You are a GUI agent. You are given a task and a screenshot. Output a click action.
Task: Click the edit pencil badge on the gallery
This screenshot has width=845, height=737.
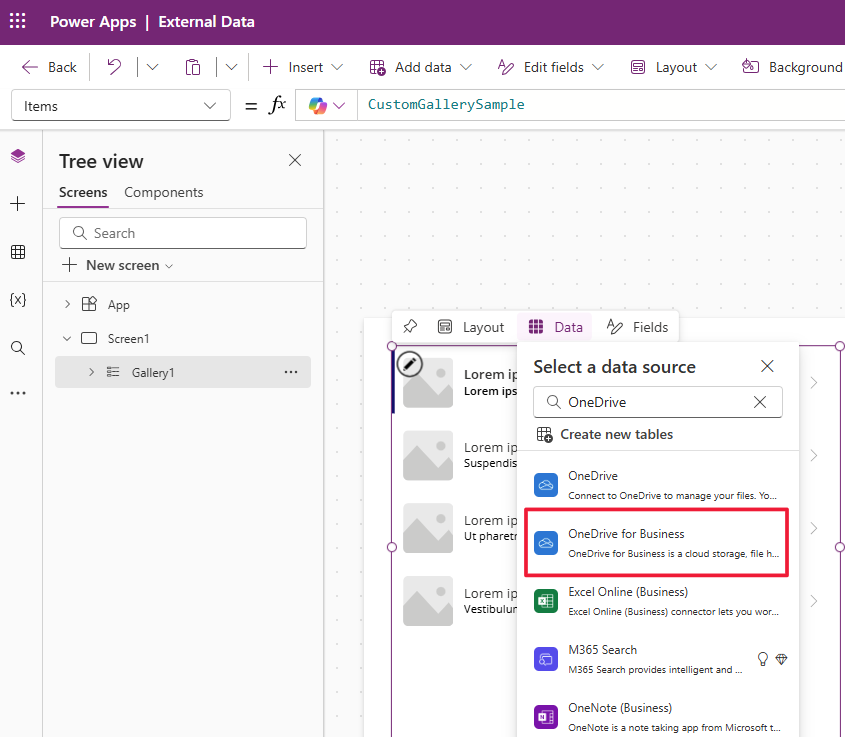[409, 363]
